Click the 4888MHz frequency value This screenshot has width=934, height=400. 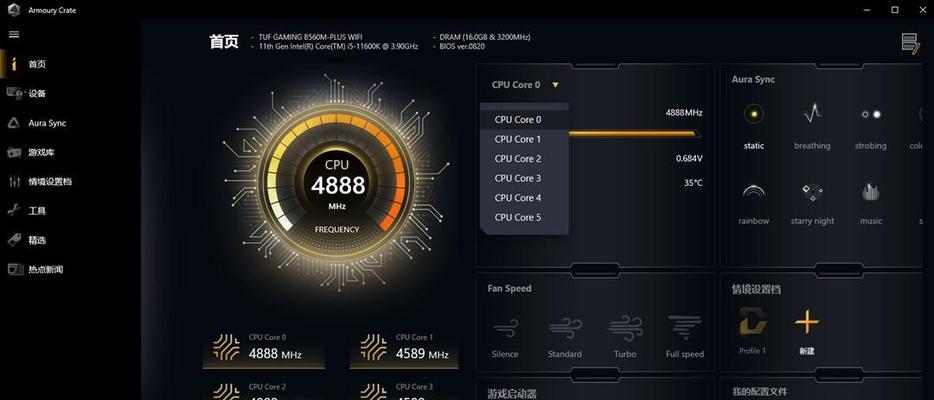click(684, 112)
